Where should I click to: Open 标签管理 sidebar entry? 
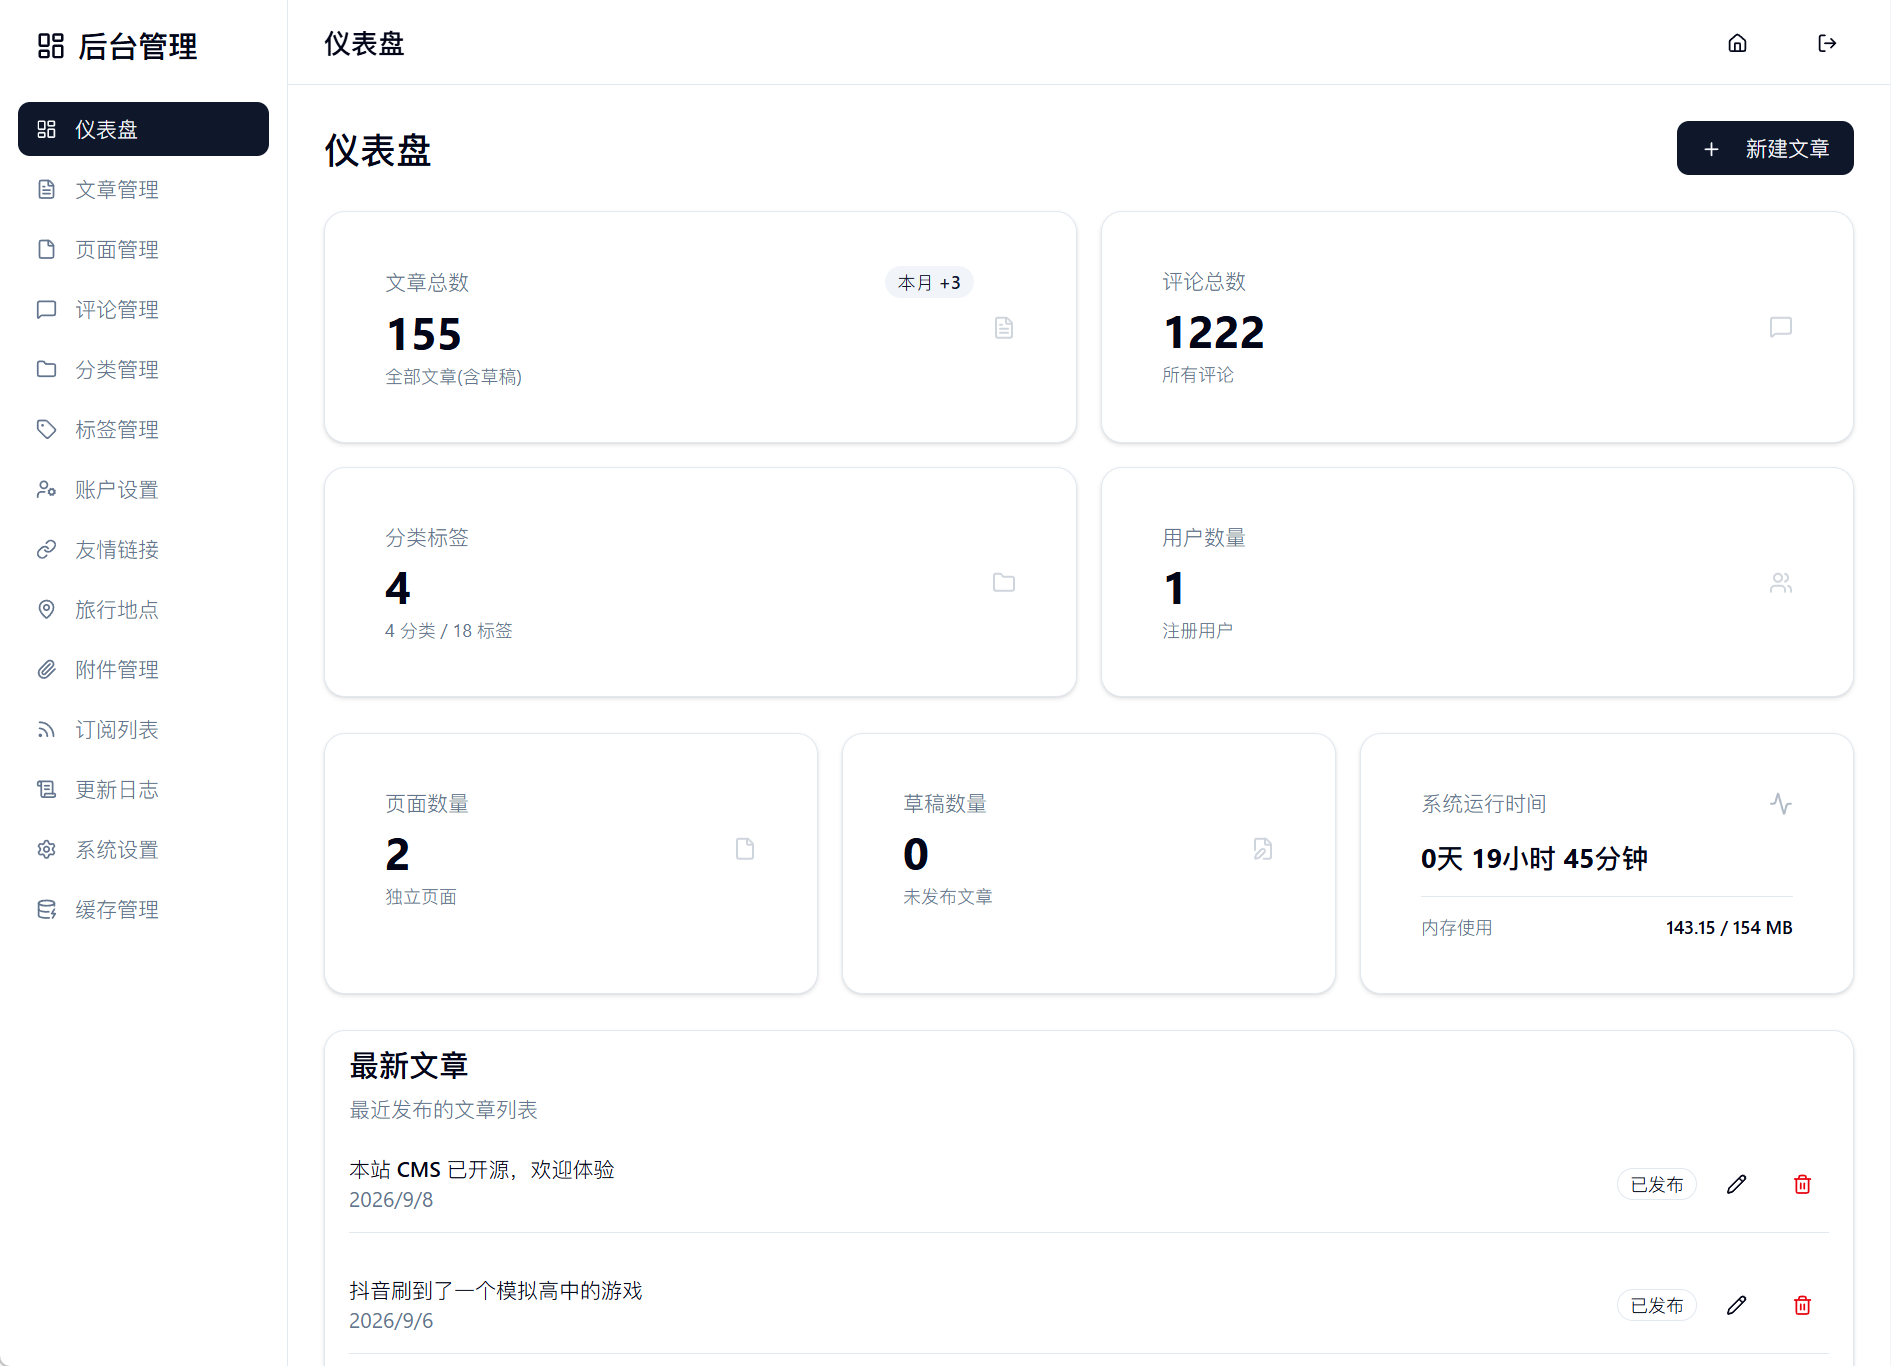click(x=143, y=429)
